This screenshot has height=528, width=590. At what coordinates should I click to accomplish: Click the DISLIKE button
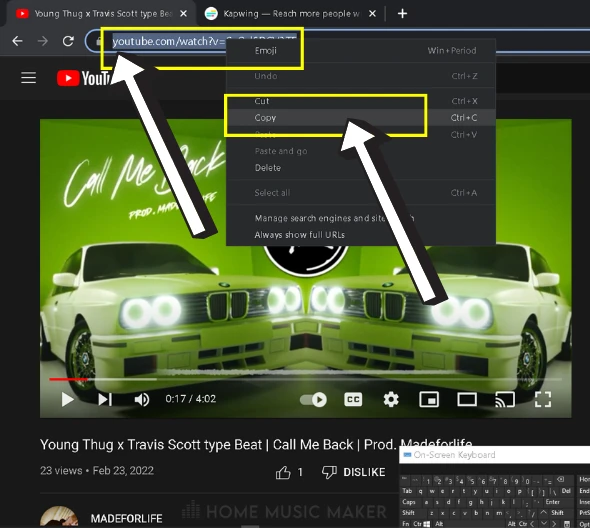click(x=354, y=472)
